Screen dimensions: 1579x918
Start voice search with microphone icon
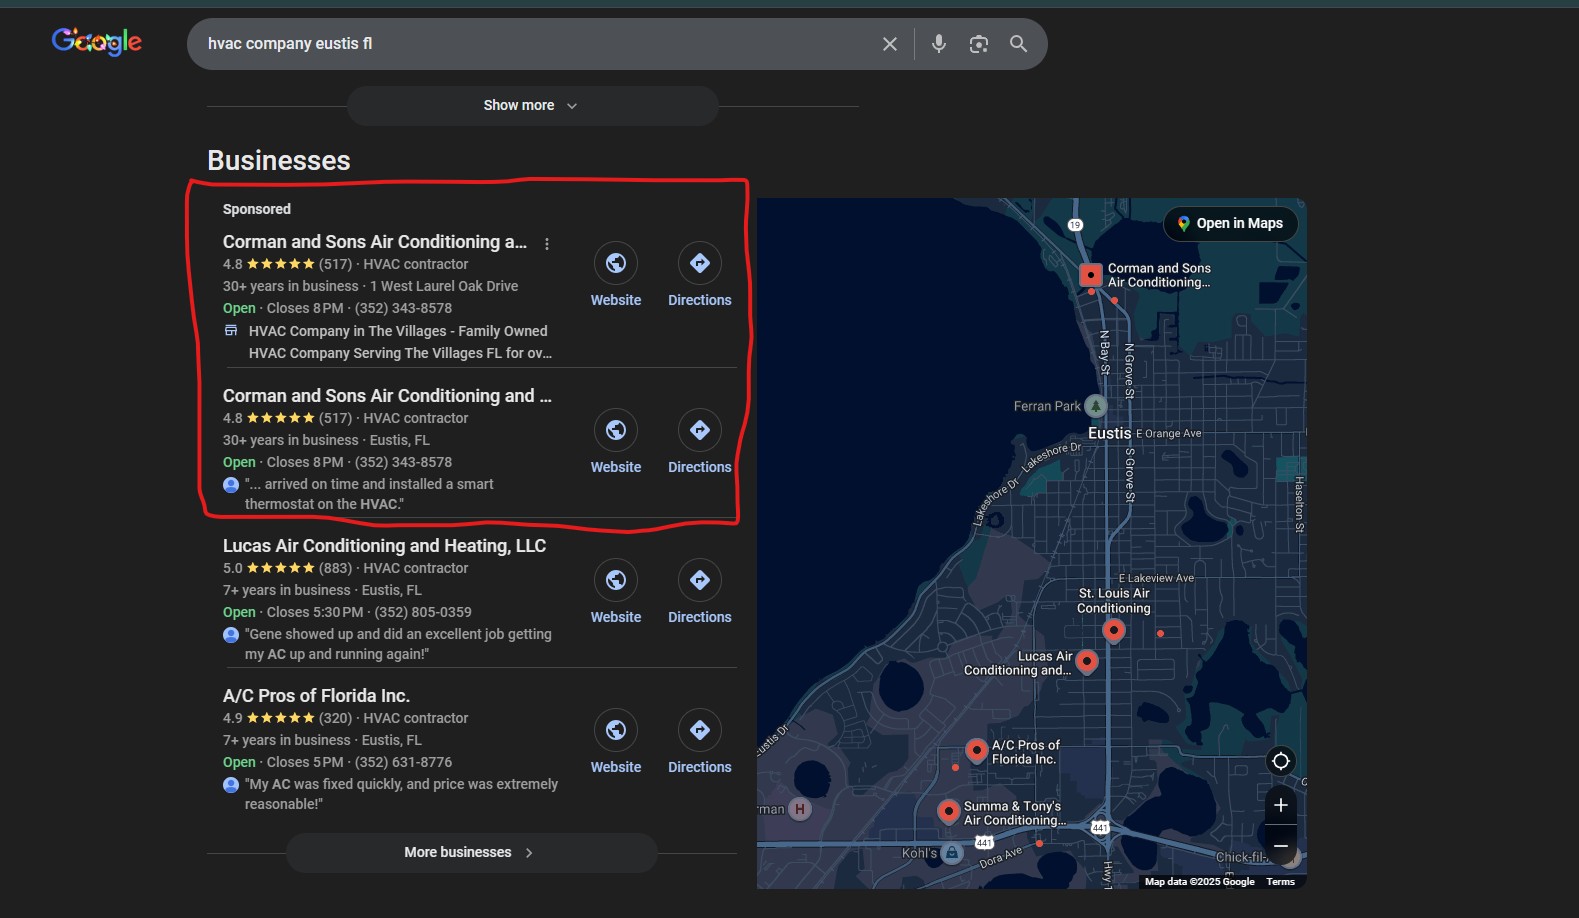click(938, 44)
